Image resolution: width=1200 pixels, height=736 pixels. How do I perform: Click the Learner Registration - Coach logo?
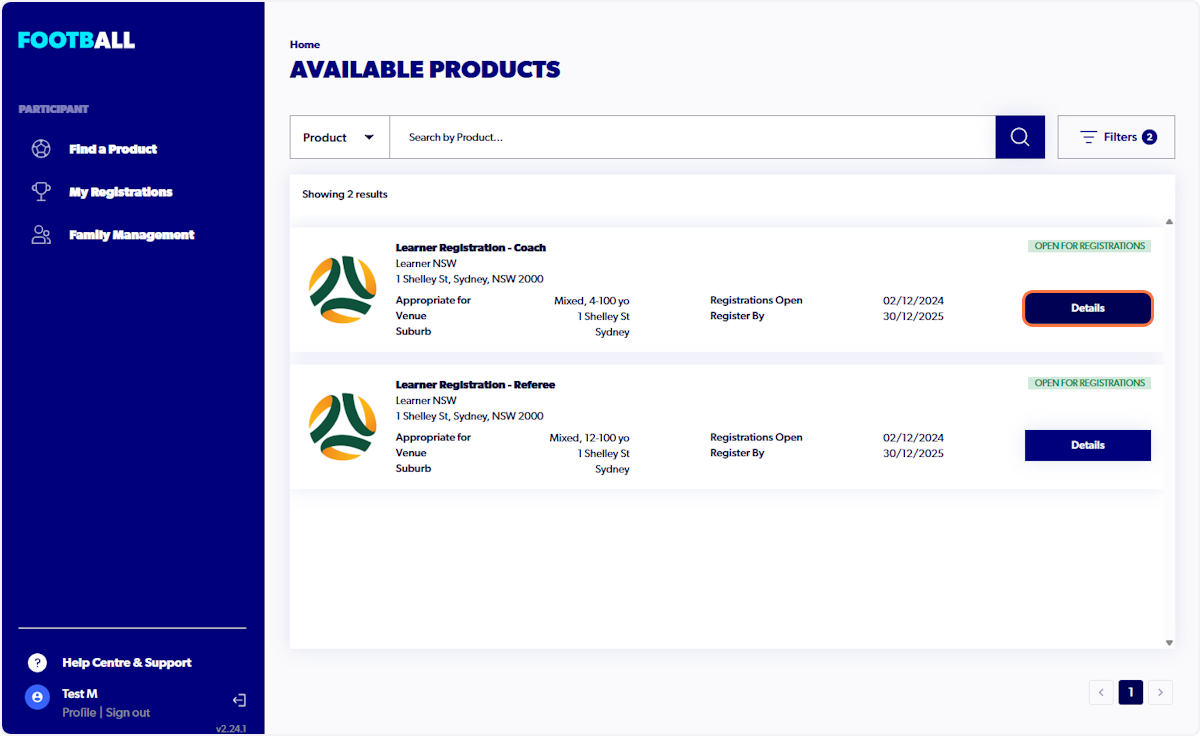pos(342,289)
